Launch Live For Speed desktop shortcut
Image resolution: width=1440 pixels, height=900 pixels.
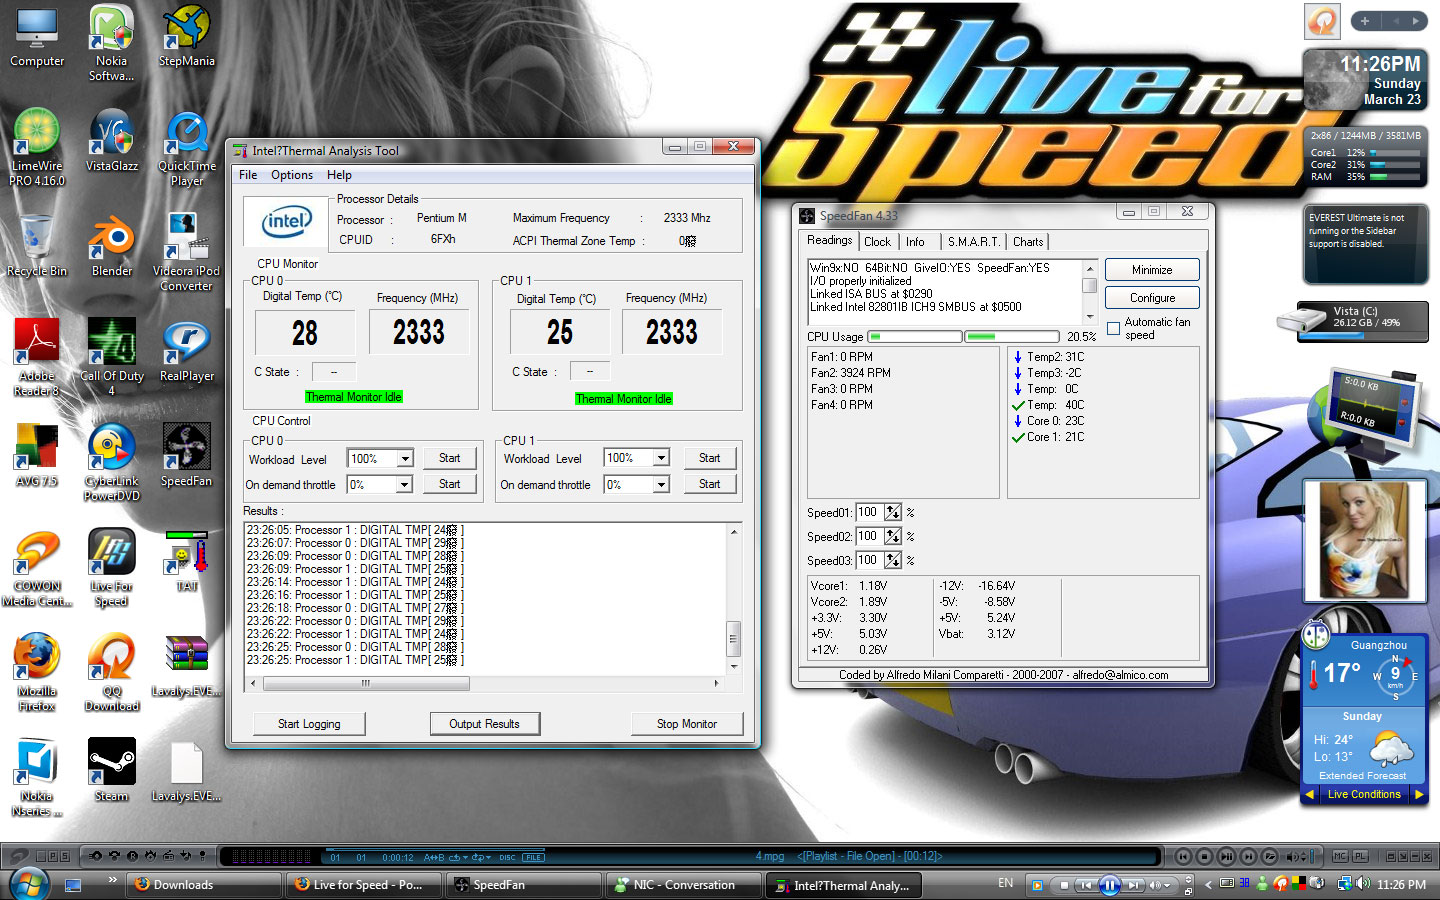(112, 568)
